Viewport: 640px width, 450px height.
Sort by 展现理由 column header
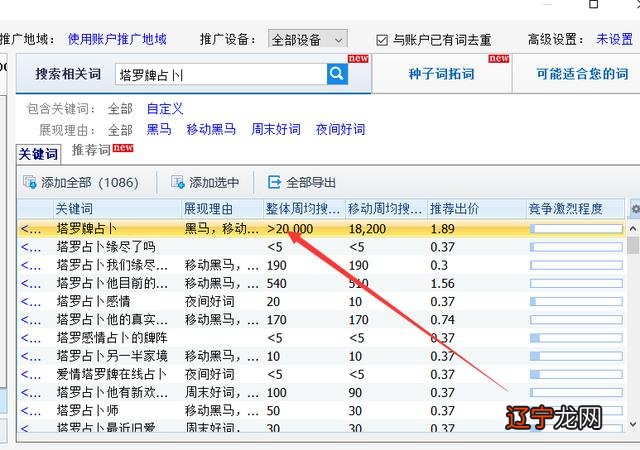click(222, 209)
